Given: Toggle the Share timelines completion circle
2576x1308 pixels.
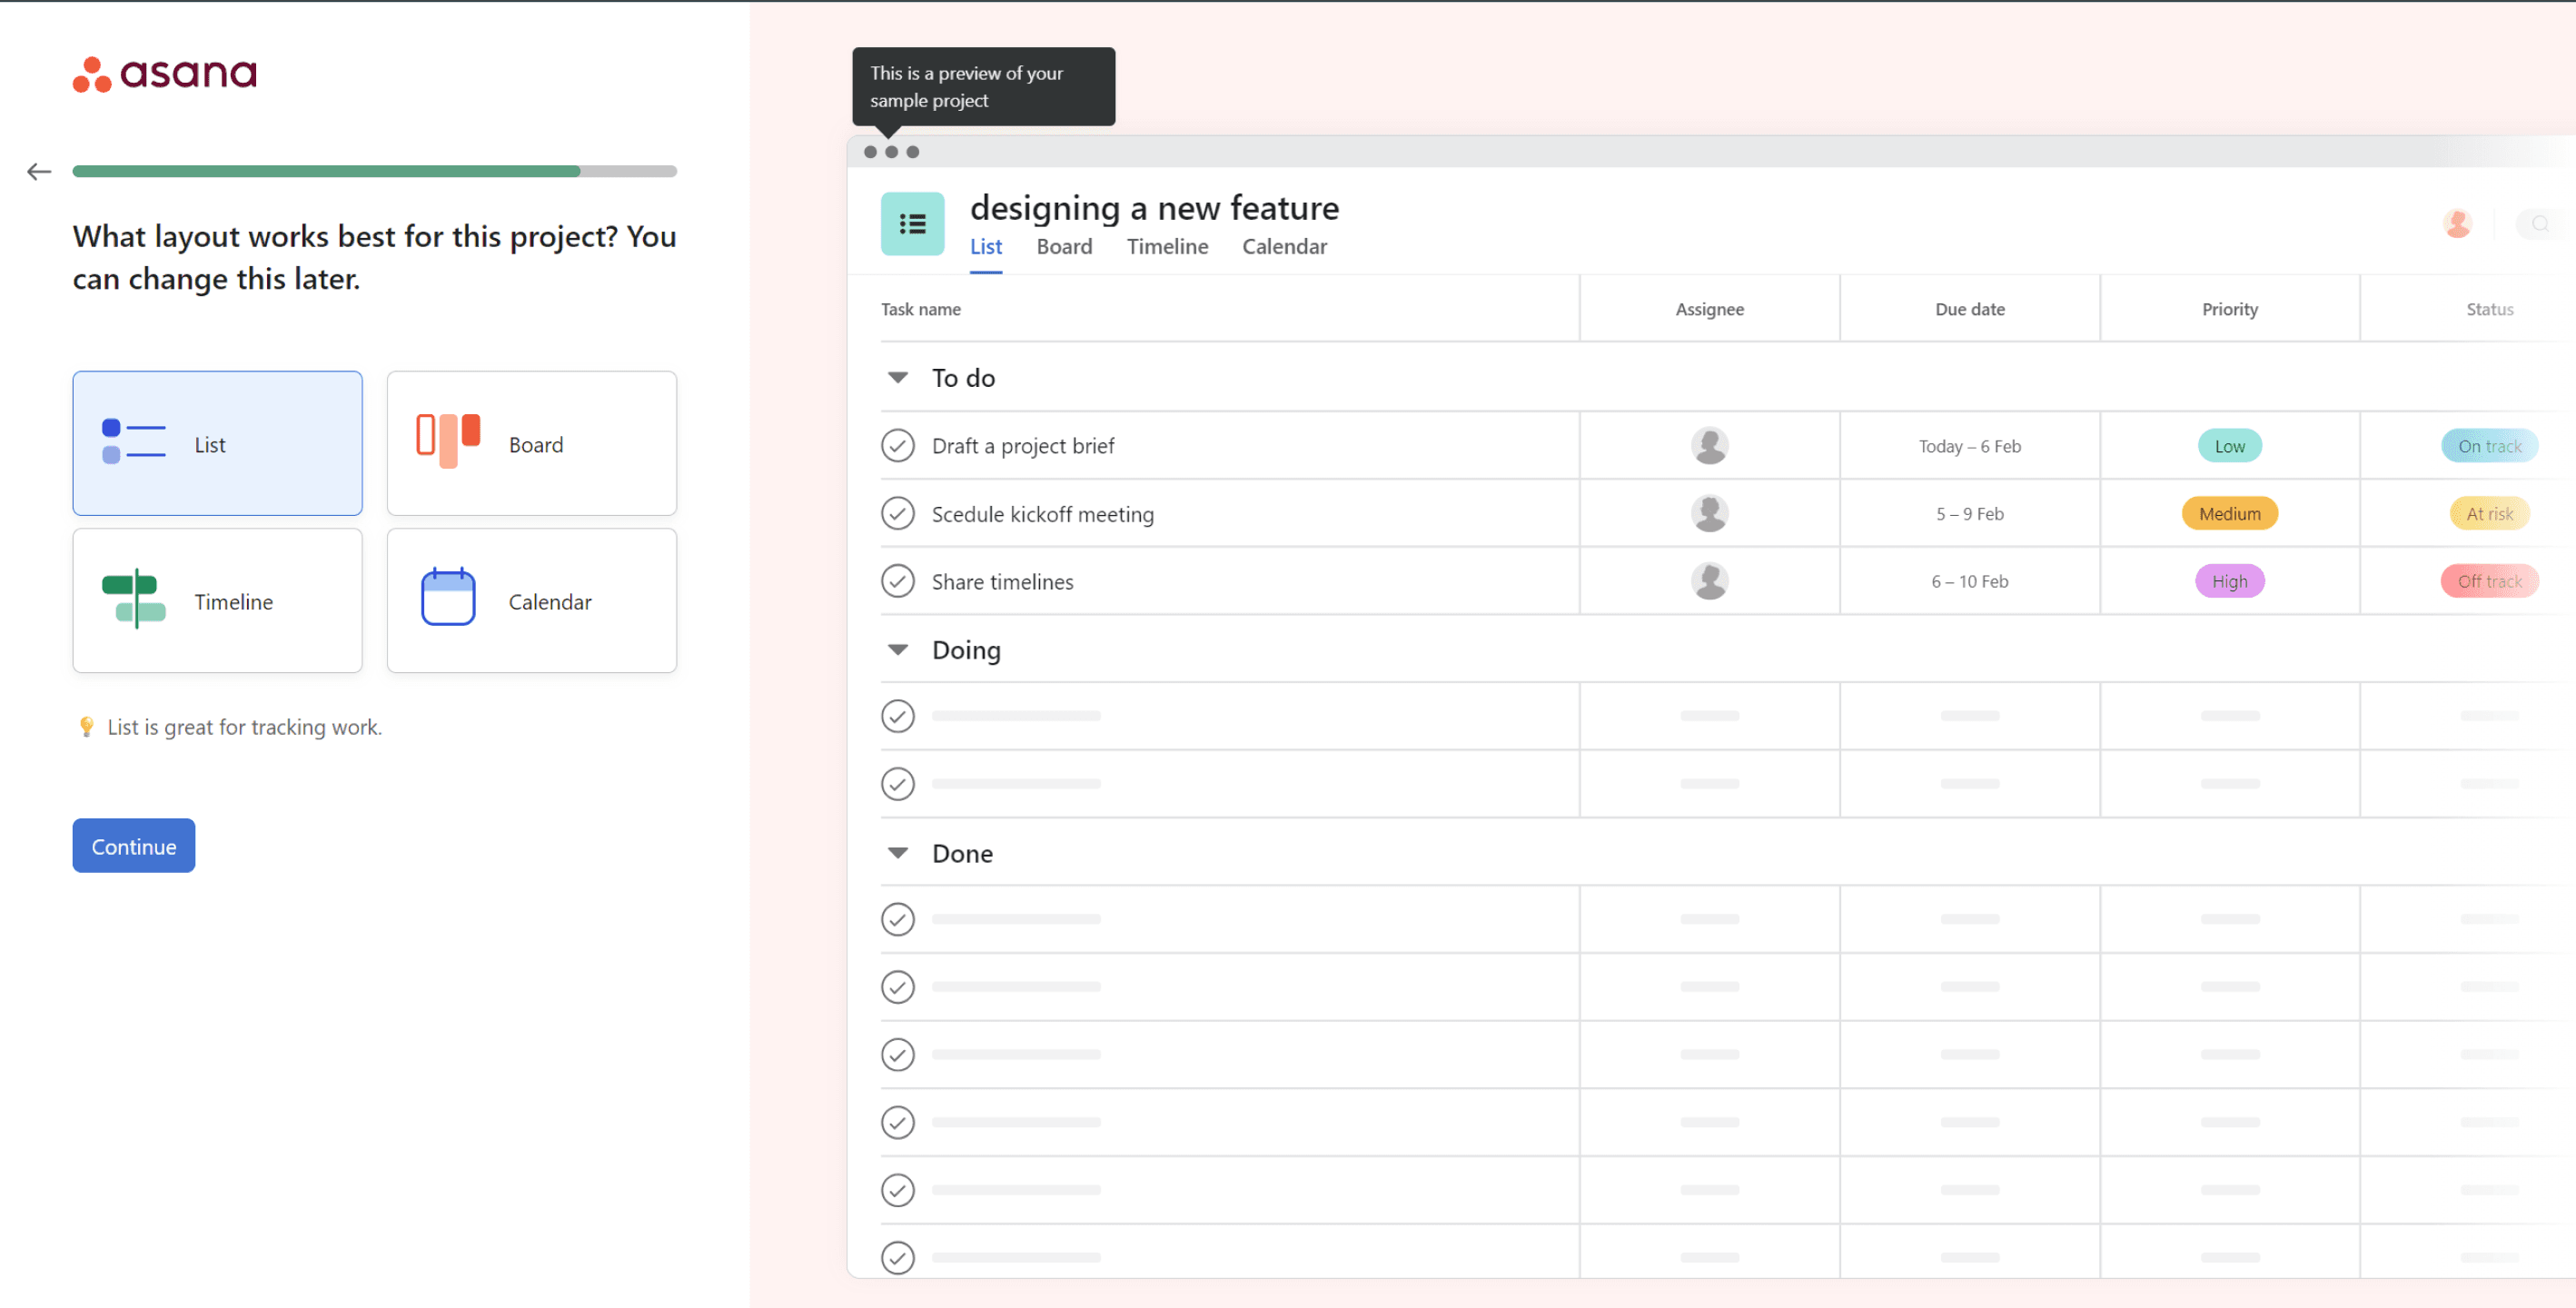Looking at the screenshot, I should coord(897,581).
